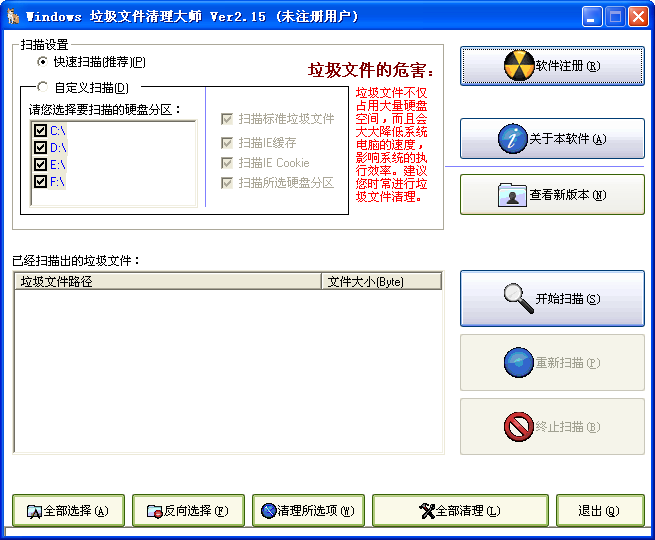The height and width of the screenshot is (540, 655).
Task: Click the tools icon on 全部清理
Action: [428, 511]
